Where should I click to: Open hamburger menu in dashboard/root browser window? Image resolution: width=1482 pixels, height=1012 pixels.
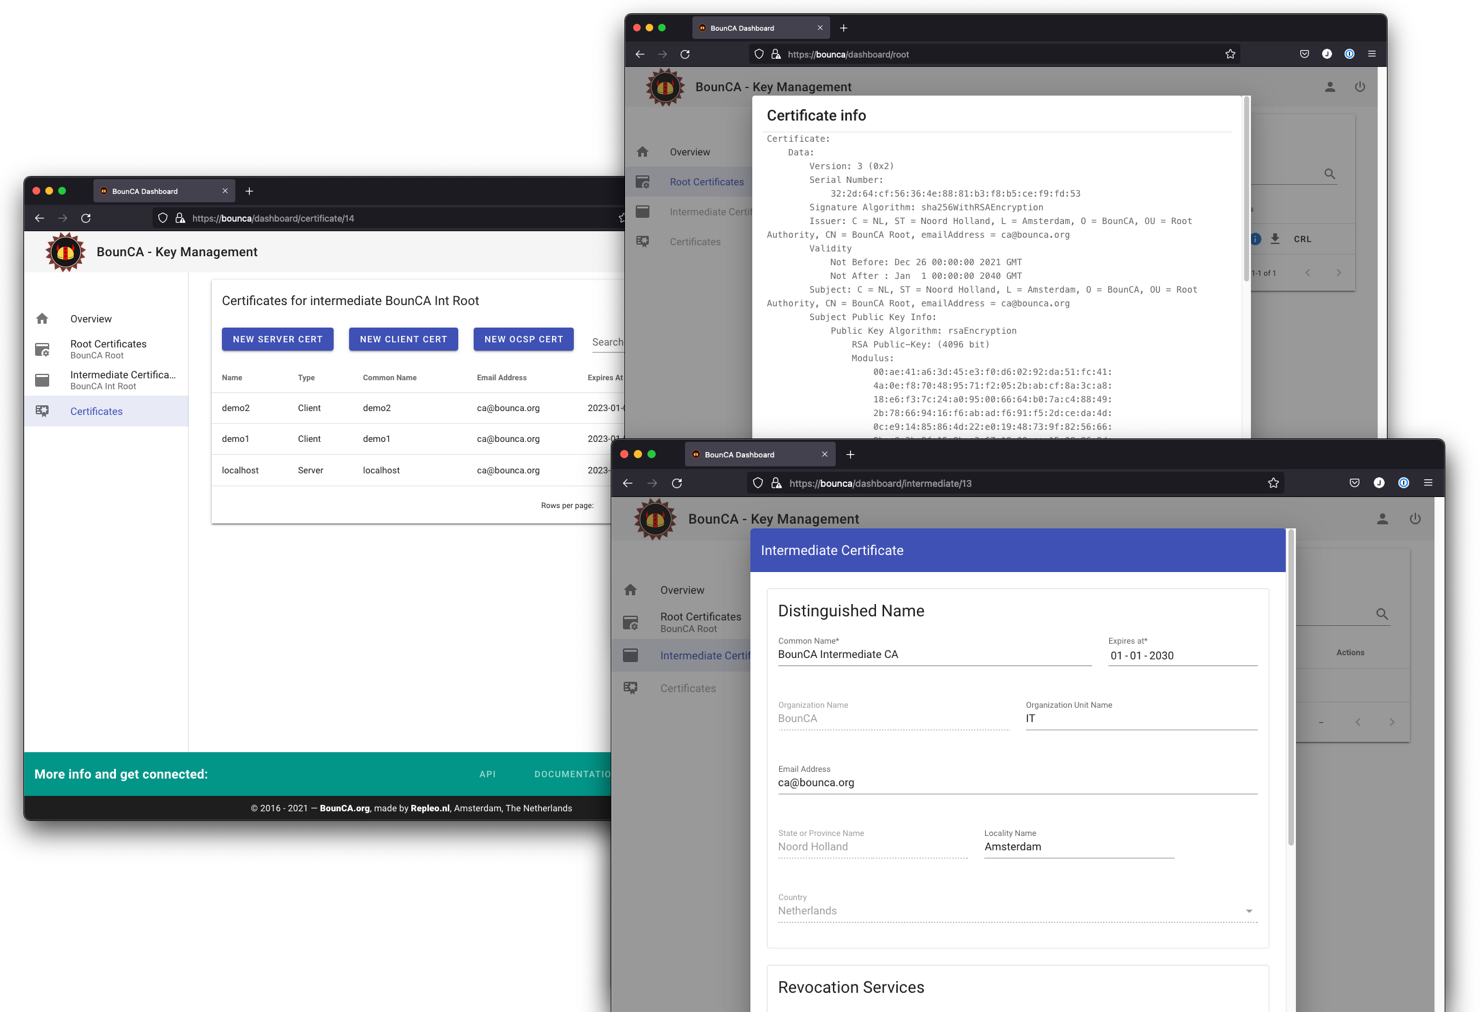click(1372, 54)
